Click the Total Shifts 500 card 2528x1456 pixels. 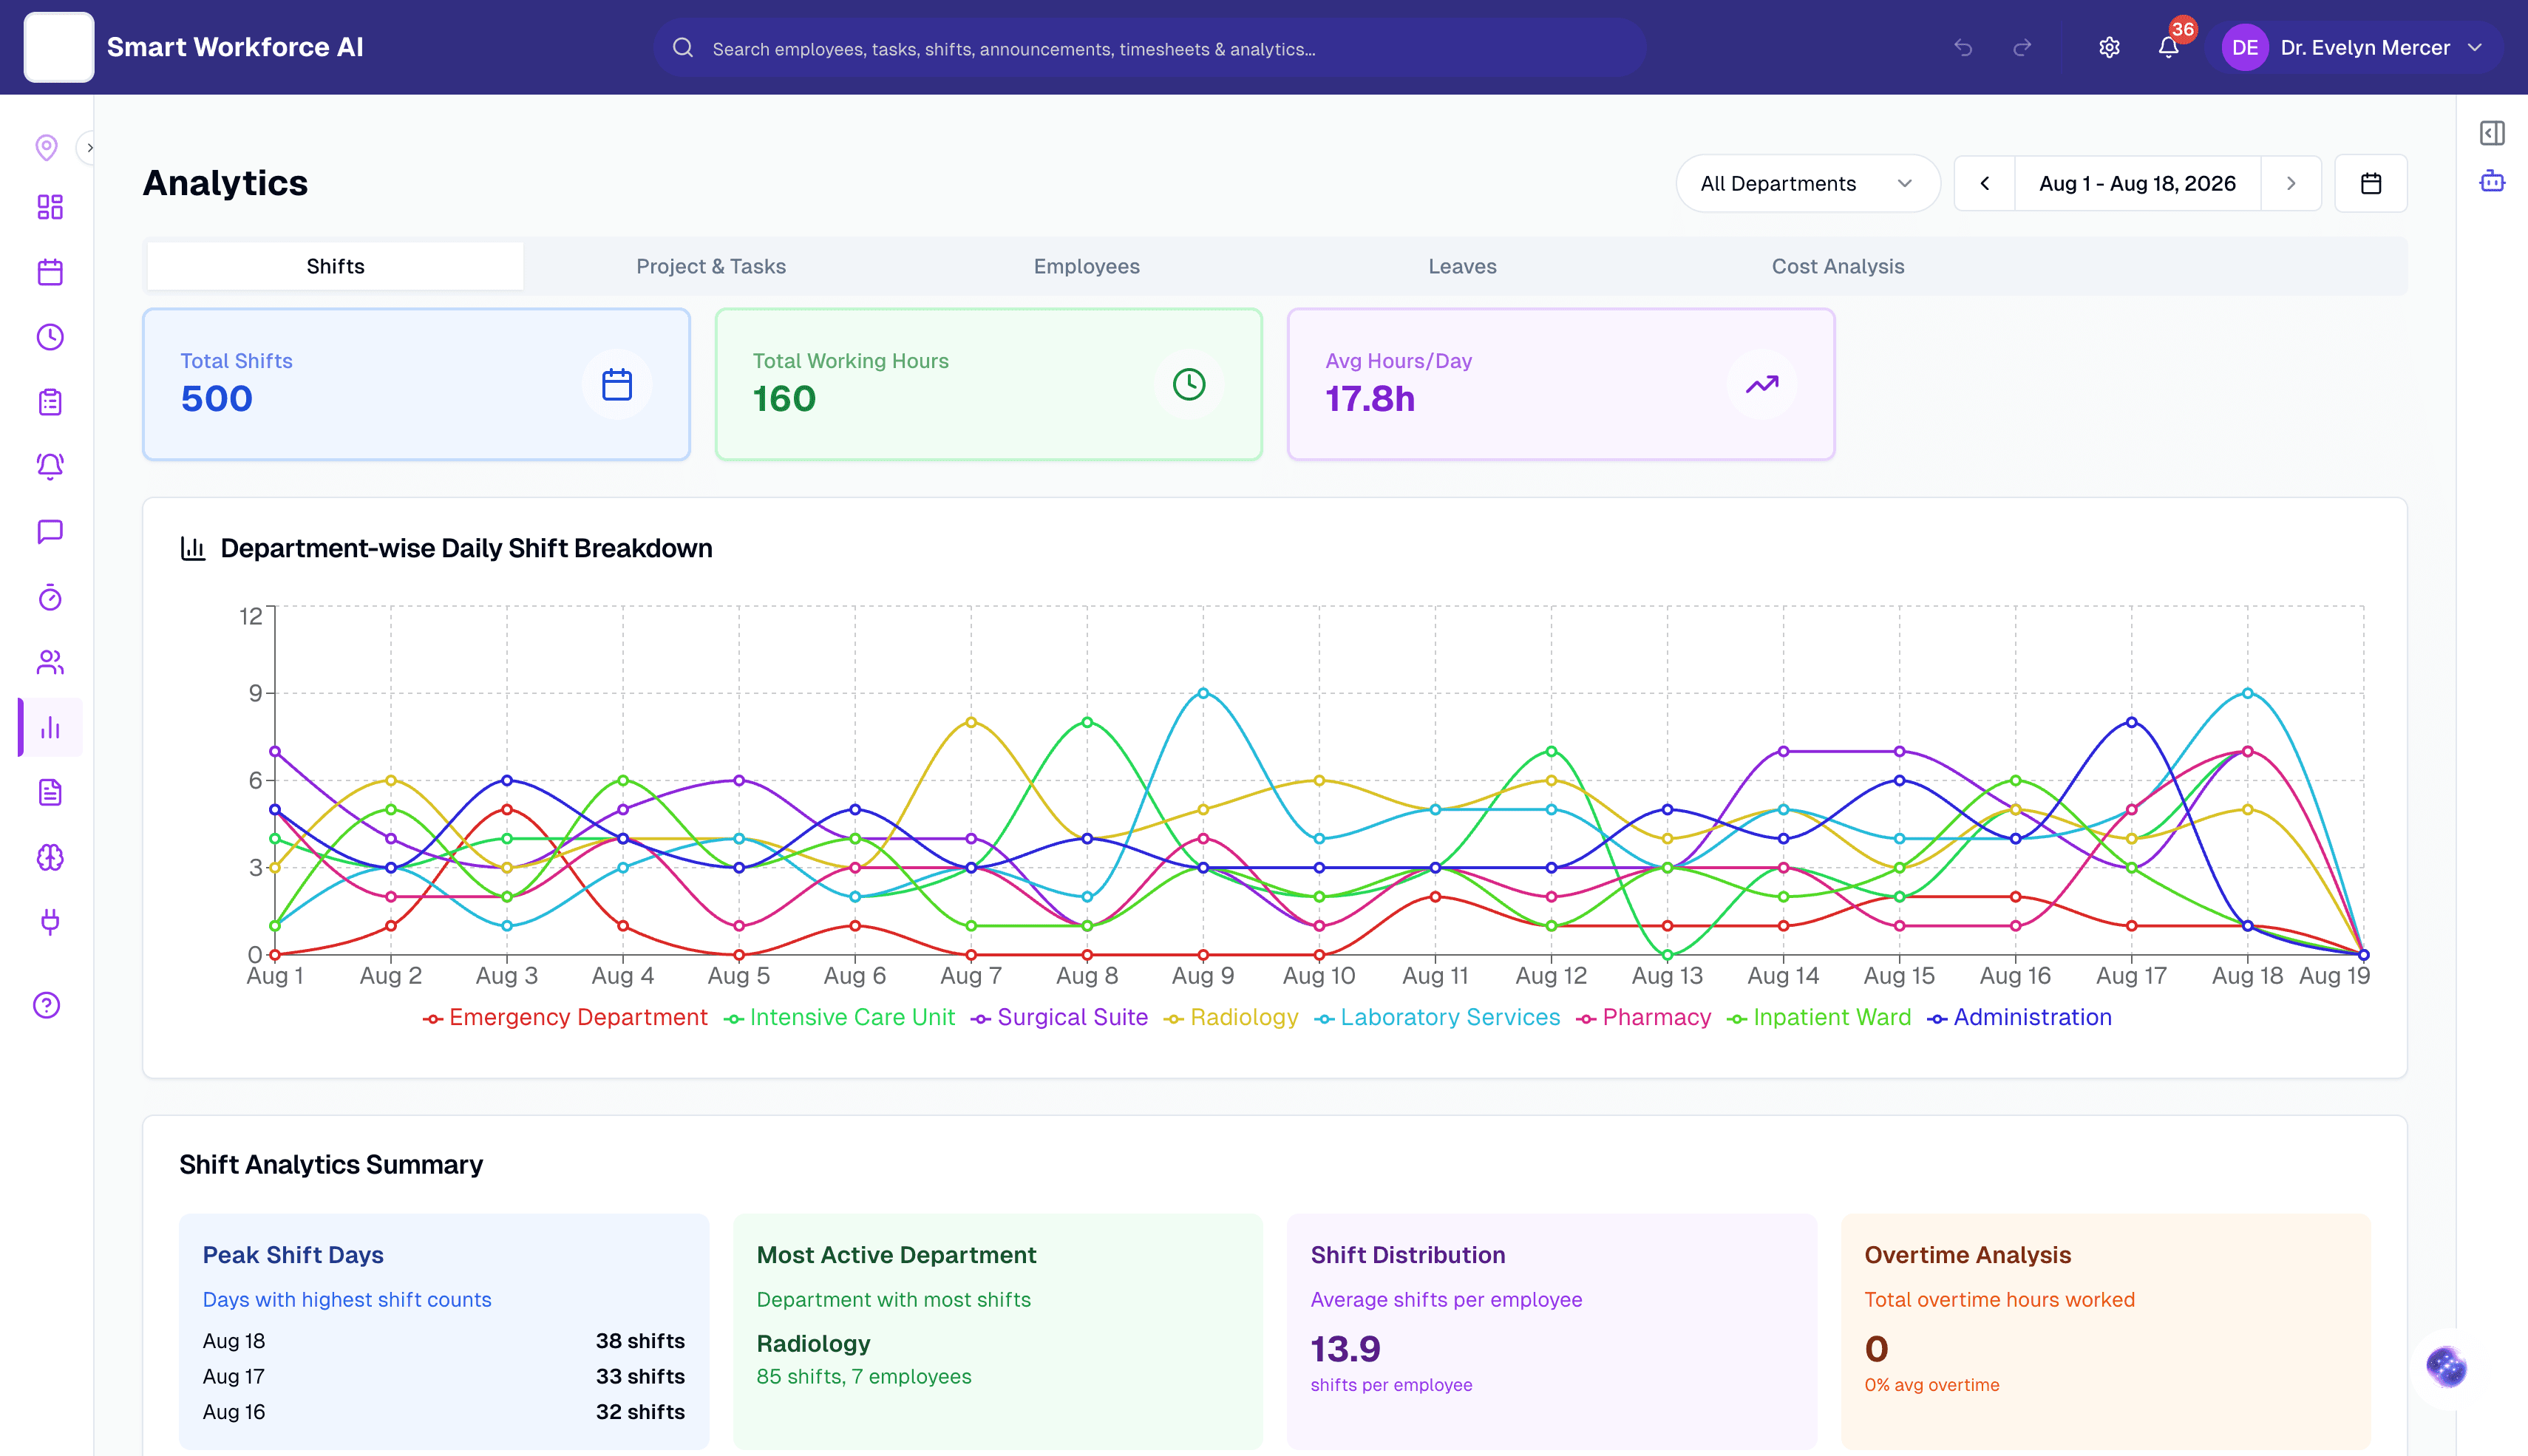point(416,384)
